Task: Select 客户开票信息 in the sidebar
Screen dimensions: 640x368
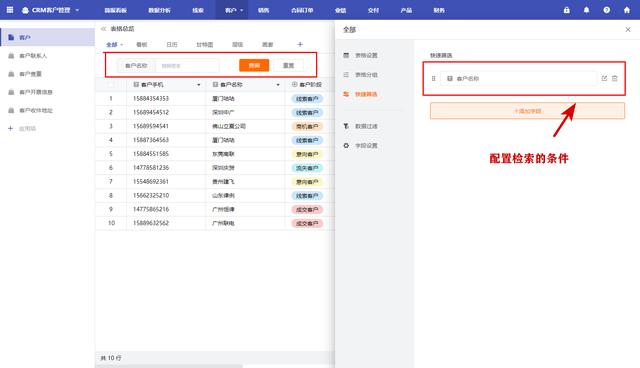Action: pos(36,92)
